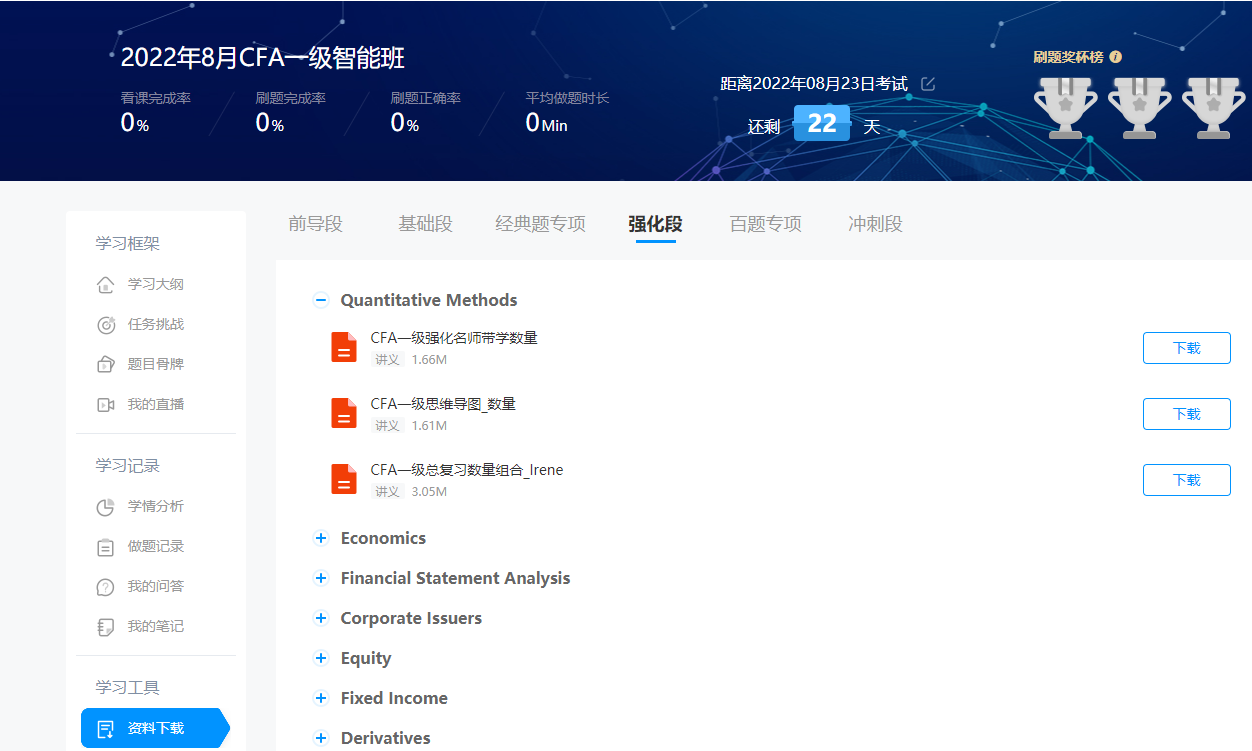
Task: Click the 学情分析 pie chart icon
Action: click(x=106, y=507)
